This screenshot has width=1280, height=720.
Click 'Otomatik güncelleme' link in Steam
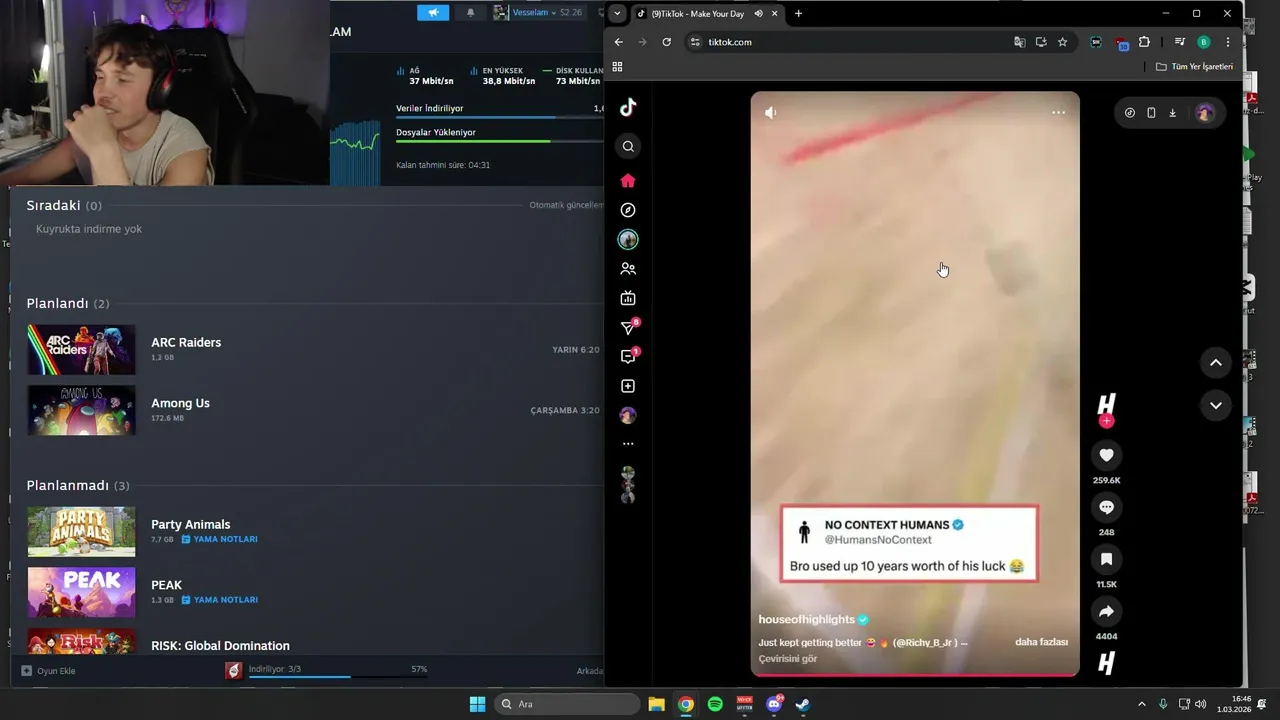tap(566, 205)
